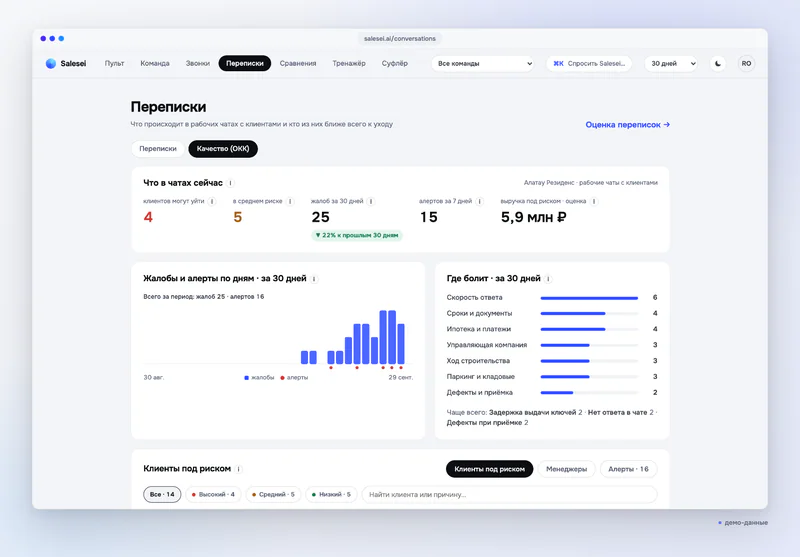Image resolution: width=800 pixels, height=557 pixels.
Task: Click the browser address bar salesei.ai/conversations
Action: [399, 38]
